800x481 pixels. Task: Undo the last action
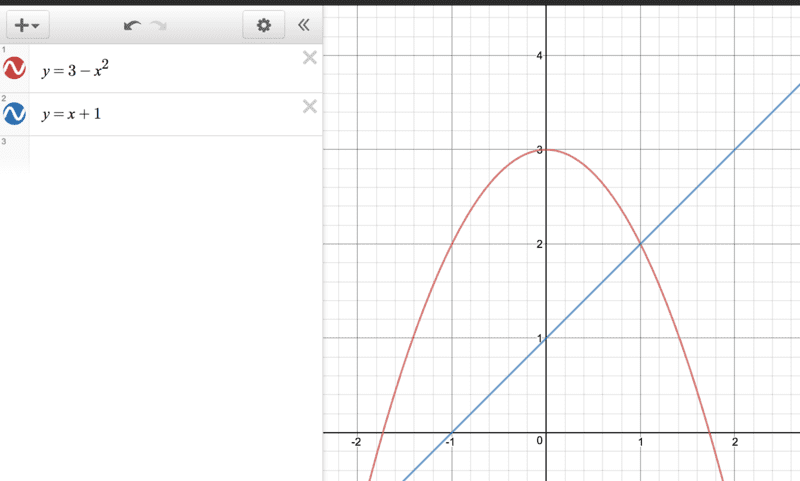pyautogui.click(x=133, y=25)
